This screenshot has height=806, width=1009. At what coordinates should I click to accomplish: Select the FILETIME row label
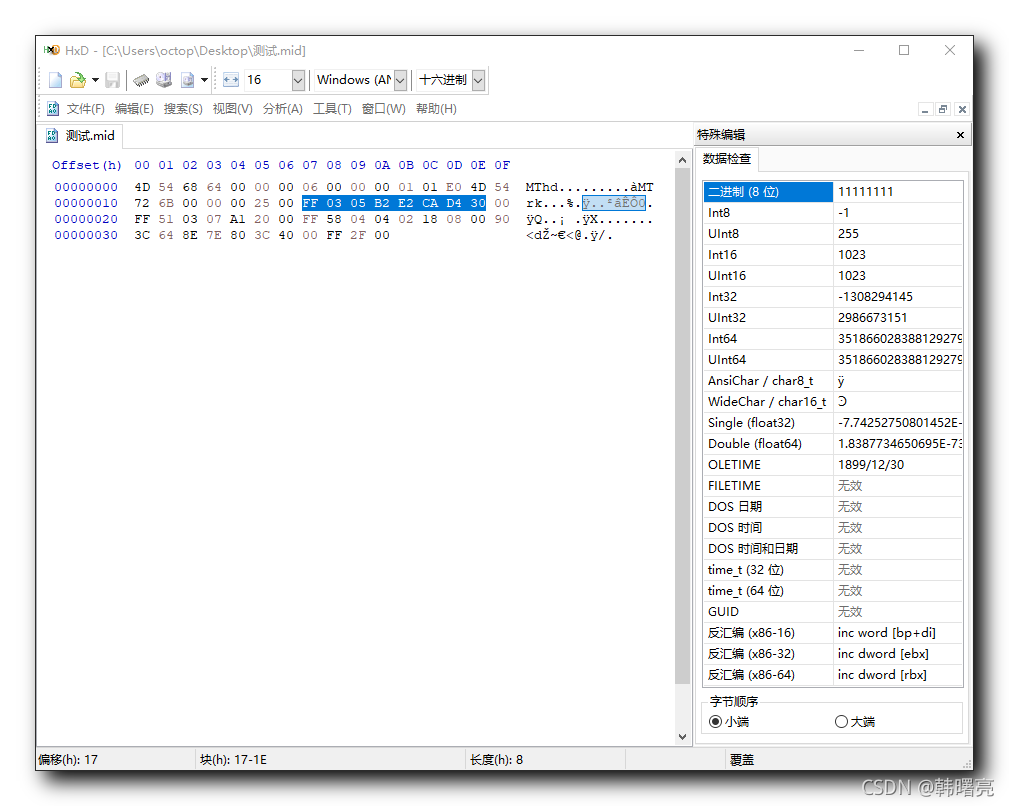(734, 486)
